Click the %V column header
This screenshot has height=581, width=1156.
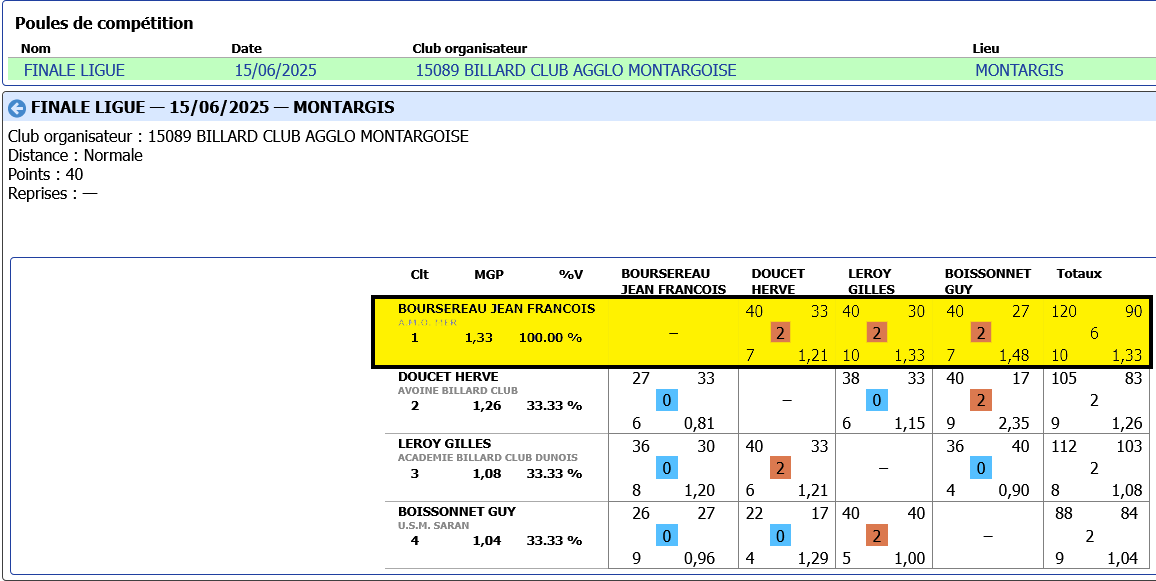[x=571, y=273]
